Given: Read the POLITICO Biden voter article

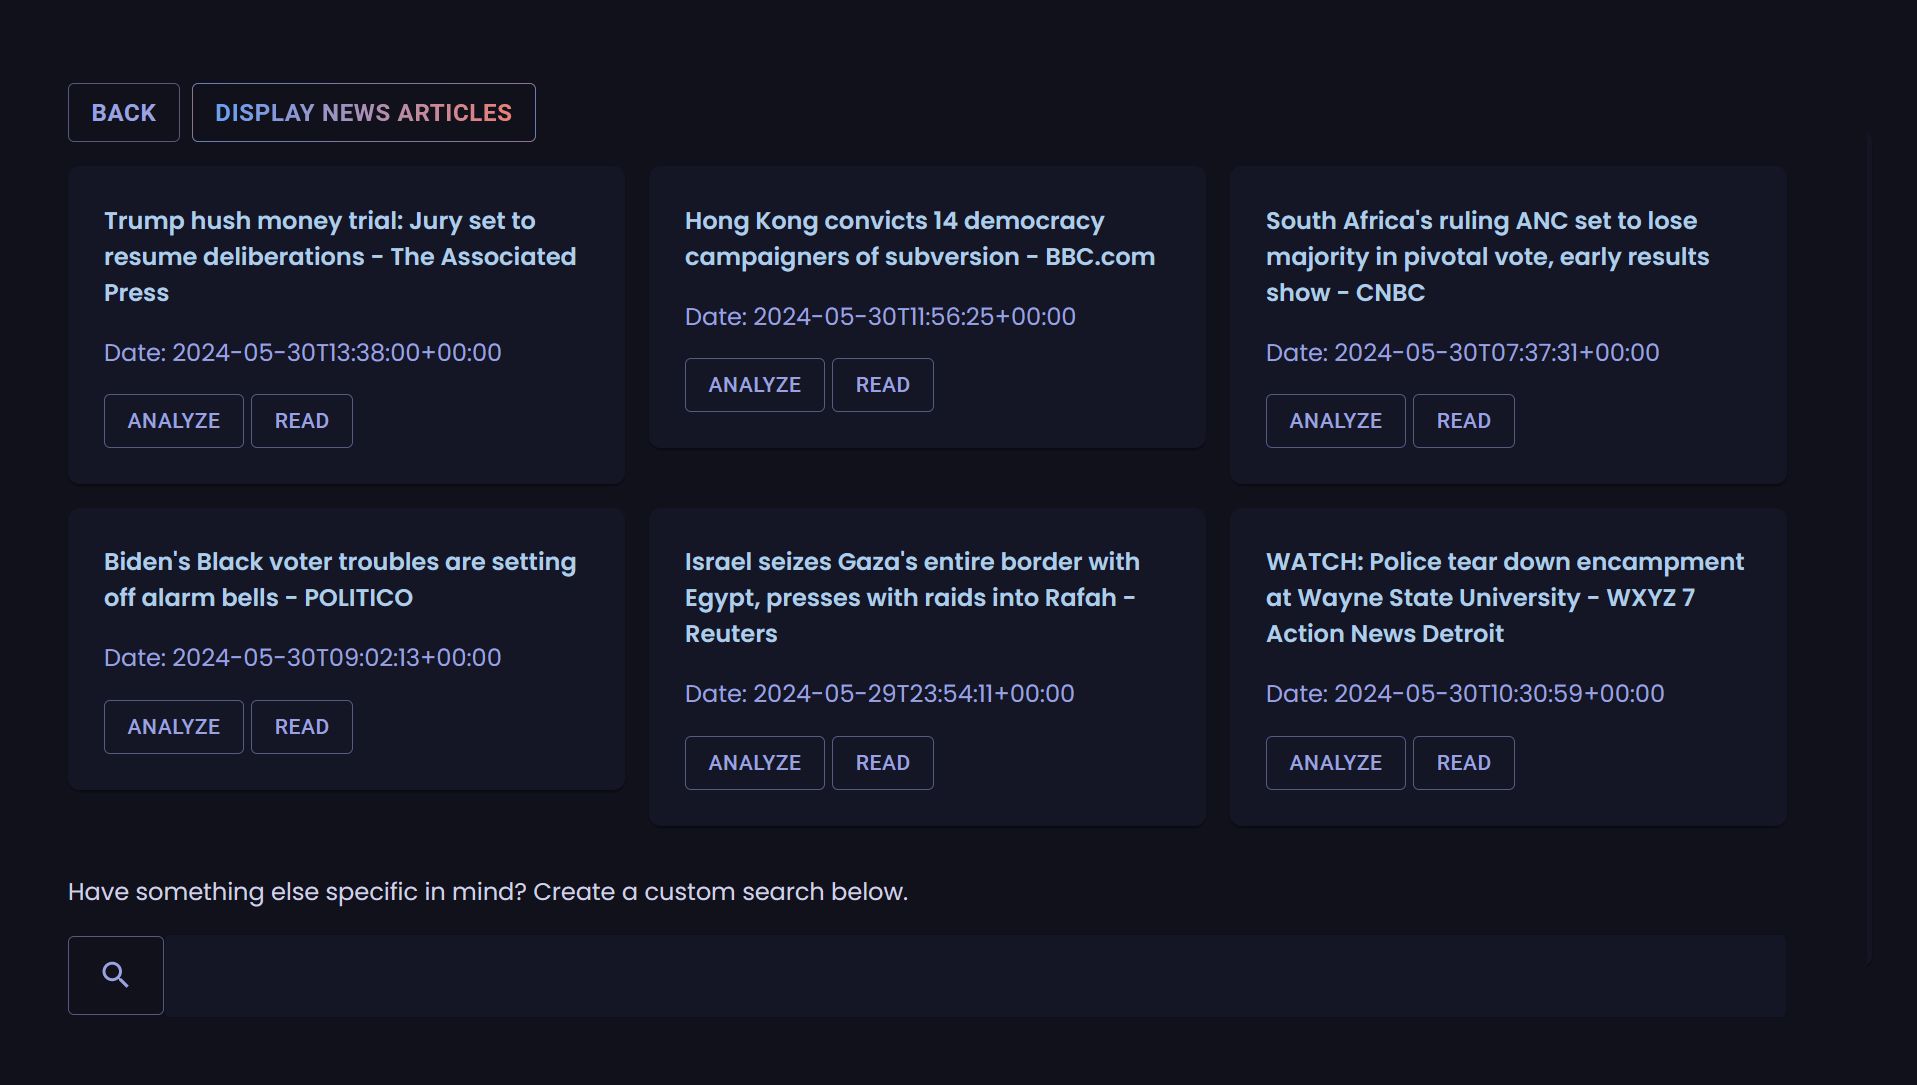Looking at the screenshot, I should [302, 727].
